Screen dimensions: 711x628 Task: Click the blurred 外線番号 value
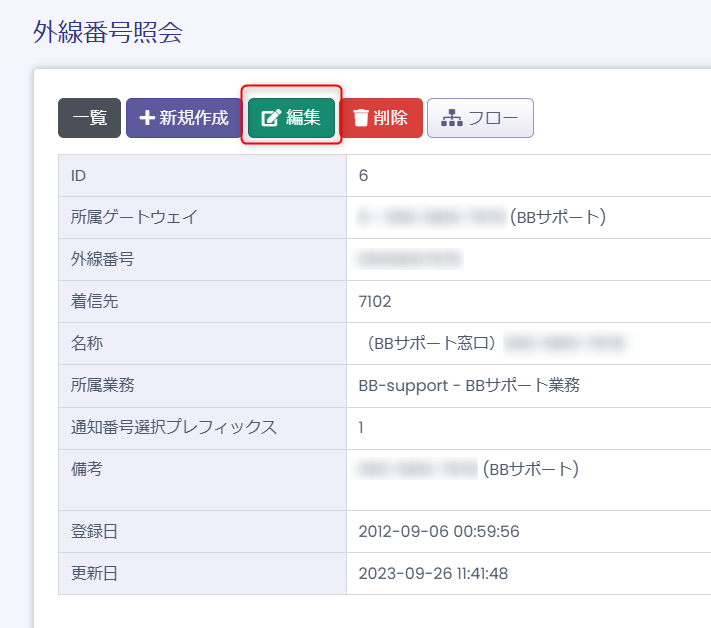(x=410, y=260)
